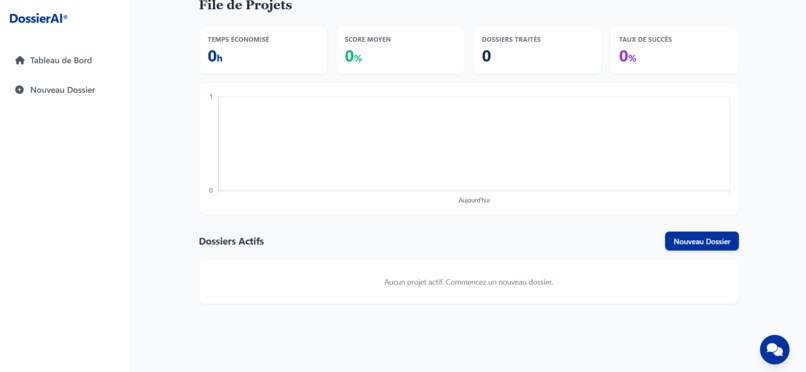
Task: Click the DossierAI logo
Action: coord(39,19)
